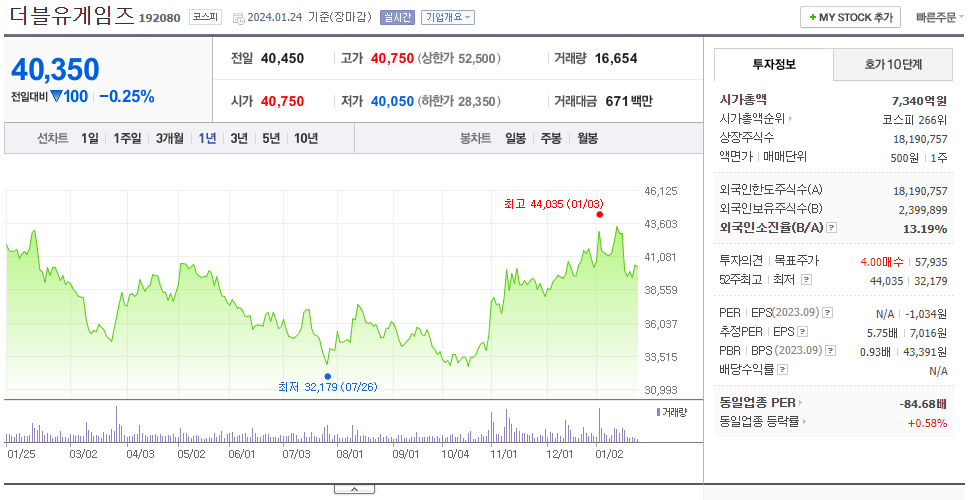This screenshot has height=500, width=968.
Task: Switch to 월봉 candle chart
Action: pyautogui.click(x=587, y=138)
